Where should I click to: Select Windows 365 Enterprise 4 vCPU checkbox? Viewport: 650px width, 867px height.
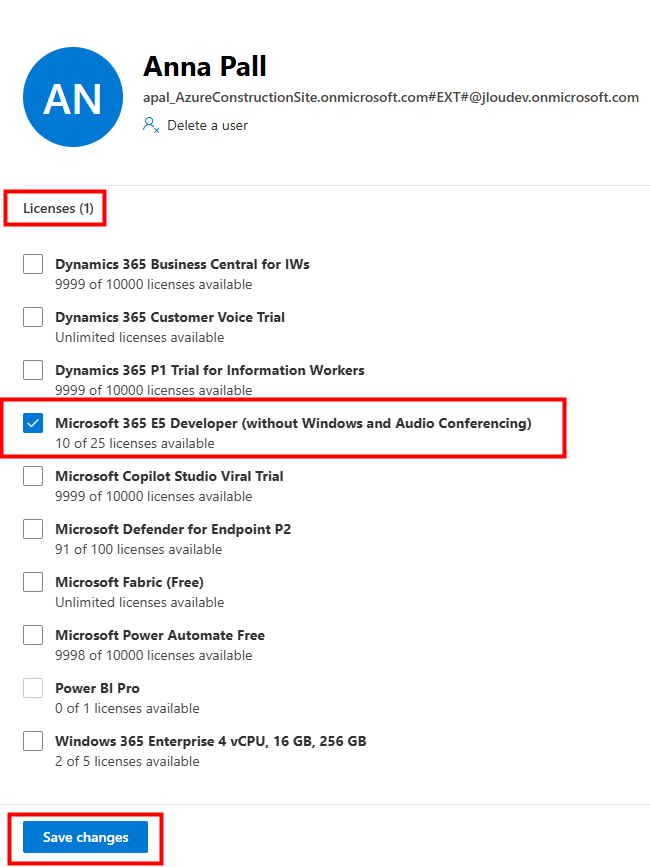click(x=34, y=741)
